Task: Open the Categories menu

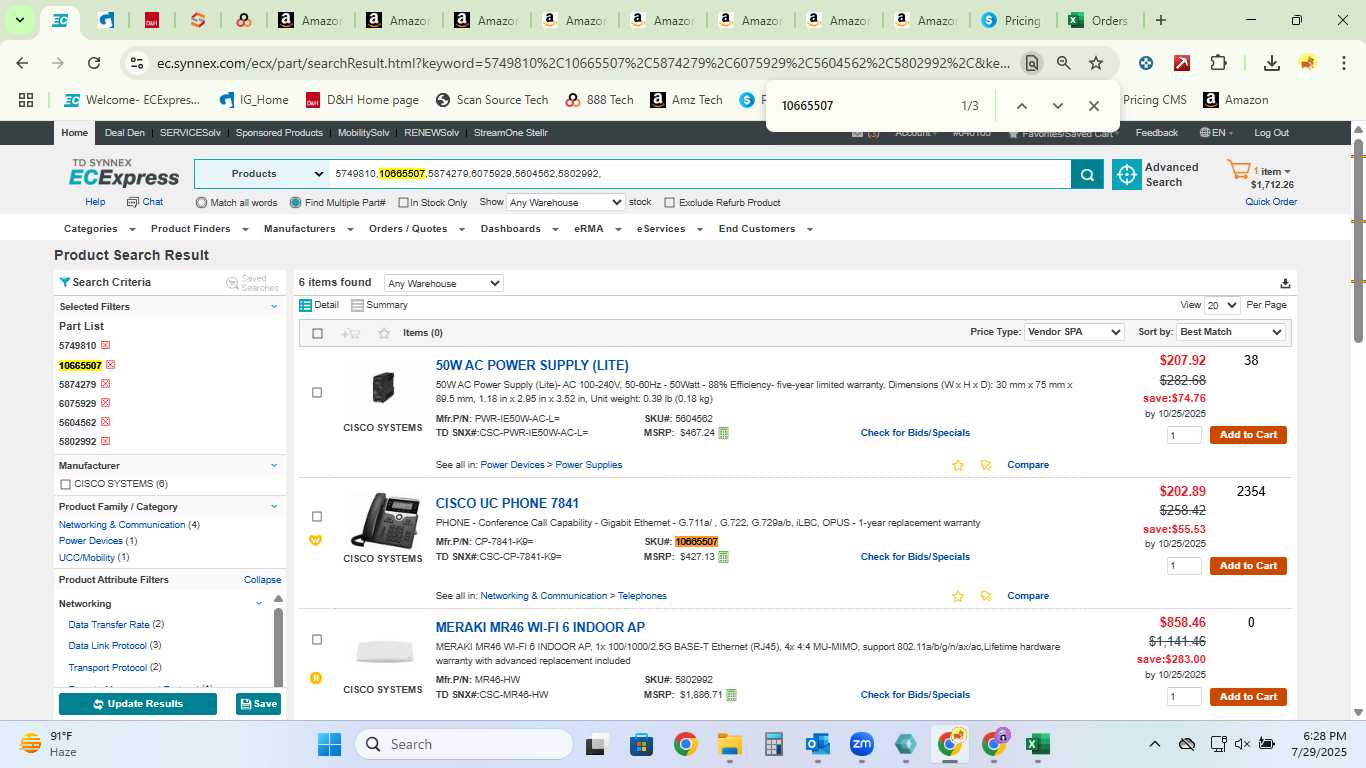Action: [x=97, y=229]
